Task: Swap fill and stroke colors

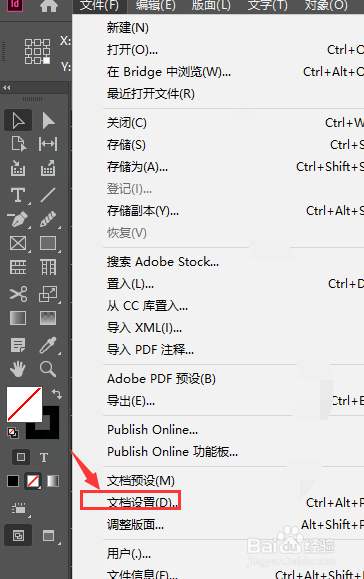Action: click(x=56, y=394)
